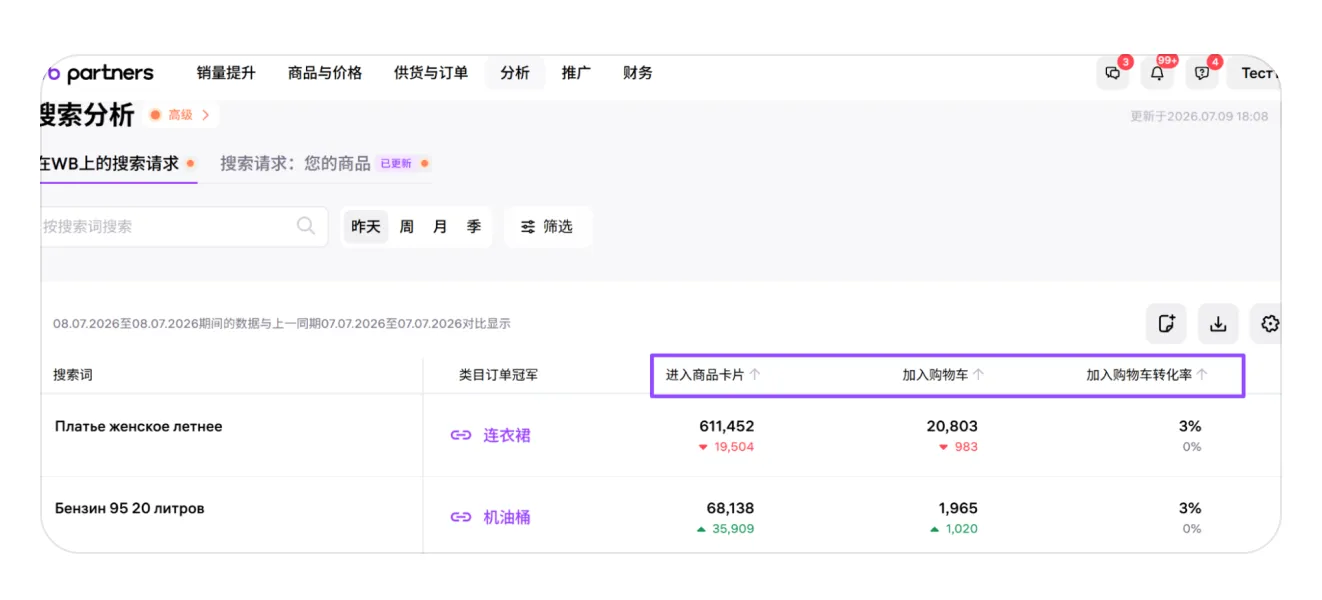
Task: Click the 1,965 add-to-cart value
Action: pyautogui.click(x=958, y=508)
